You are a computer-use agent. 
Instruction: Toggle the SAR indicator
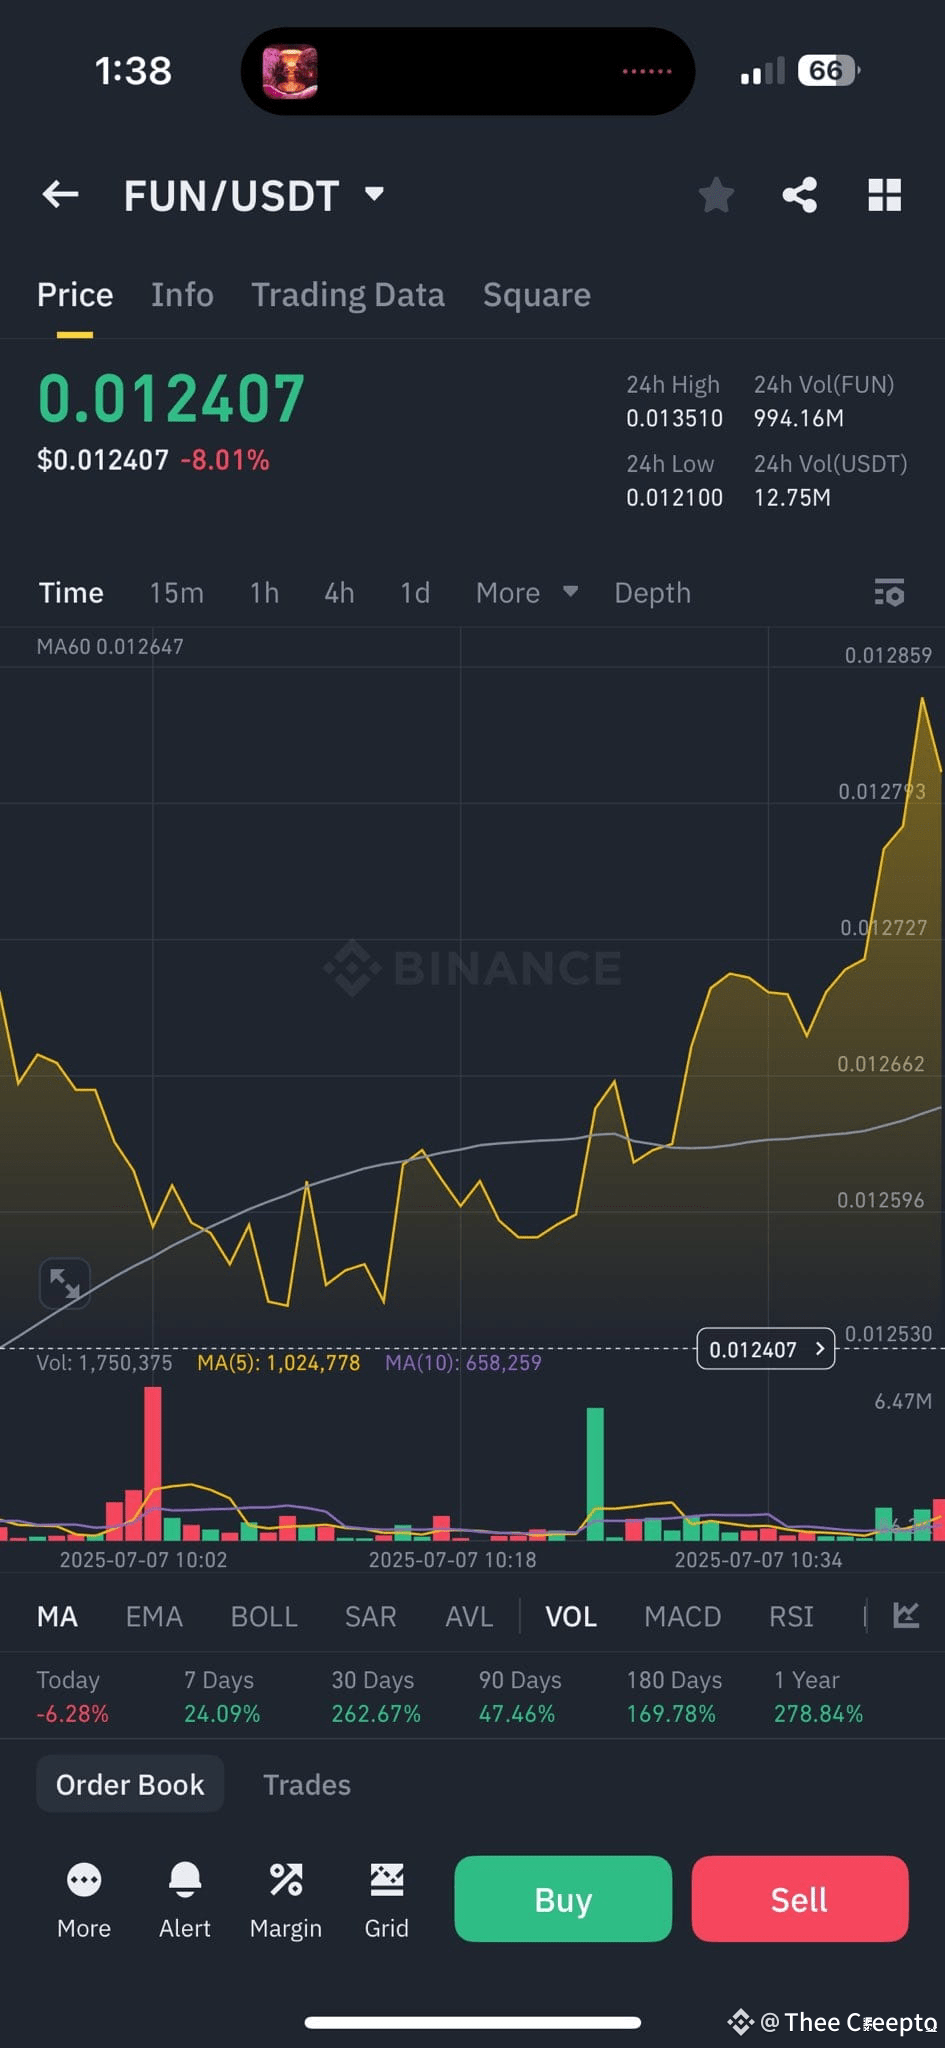click(371, 1616)
